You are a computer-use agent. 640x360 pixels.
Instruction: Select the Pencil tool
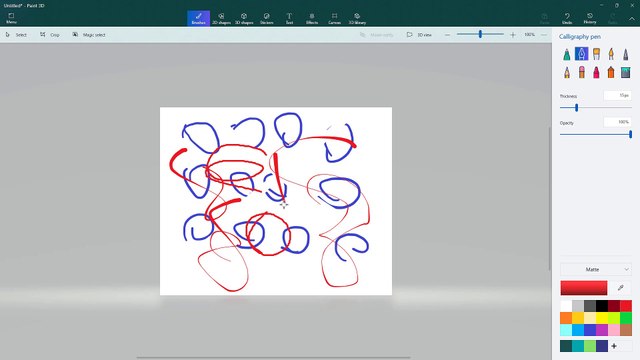(567, 73)
